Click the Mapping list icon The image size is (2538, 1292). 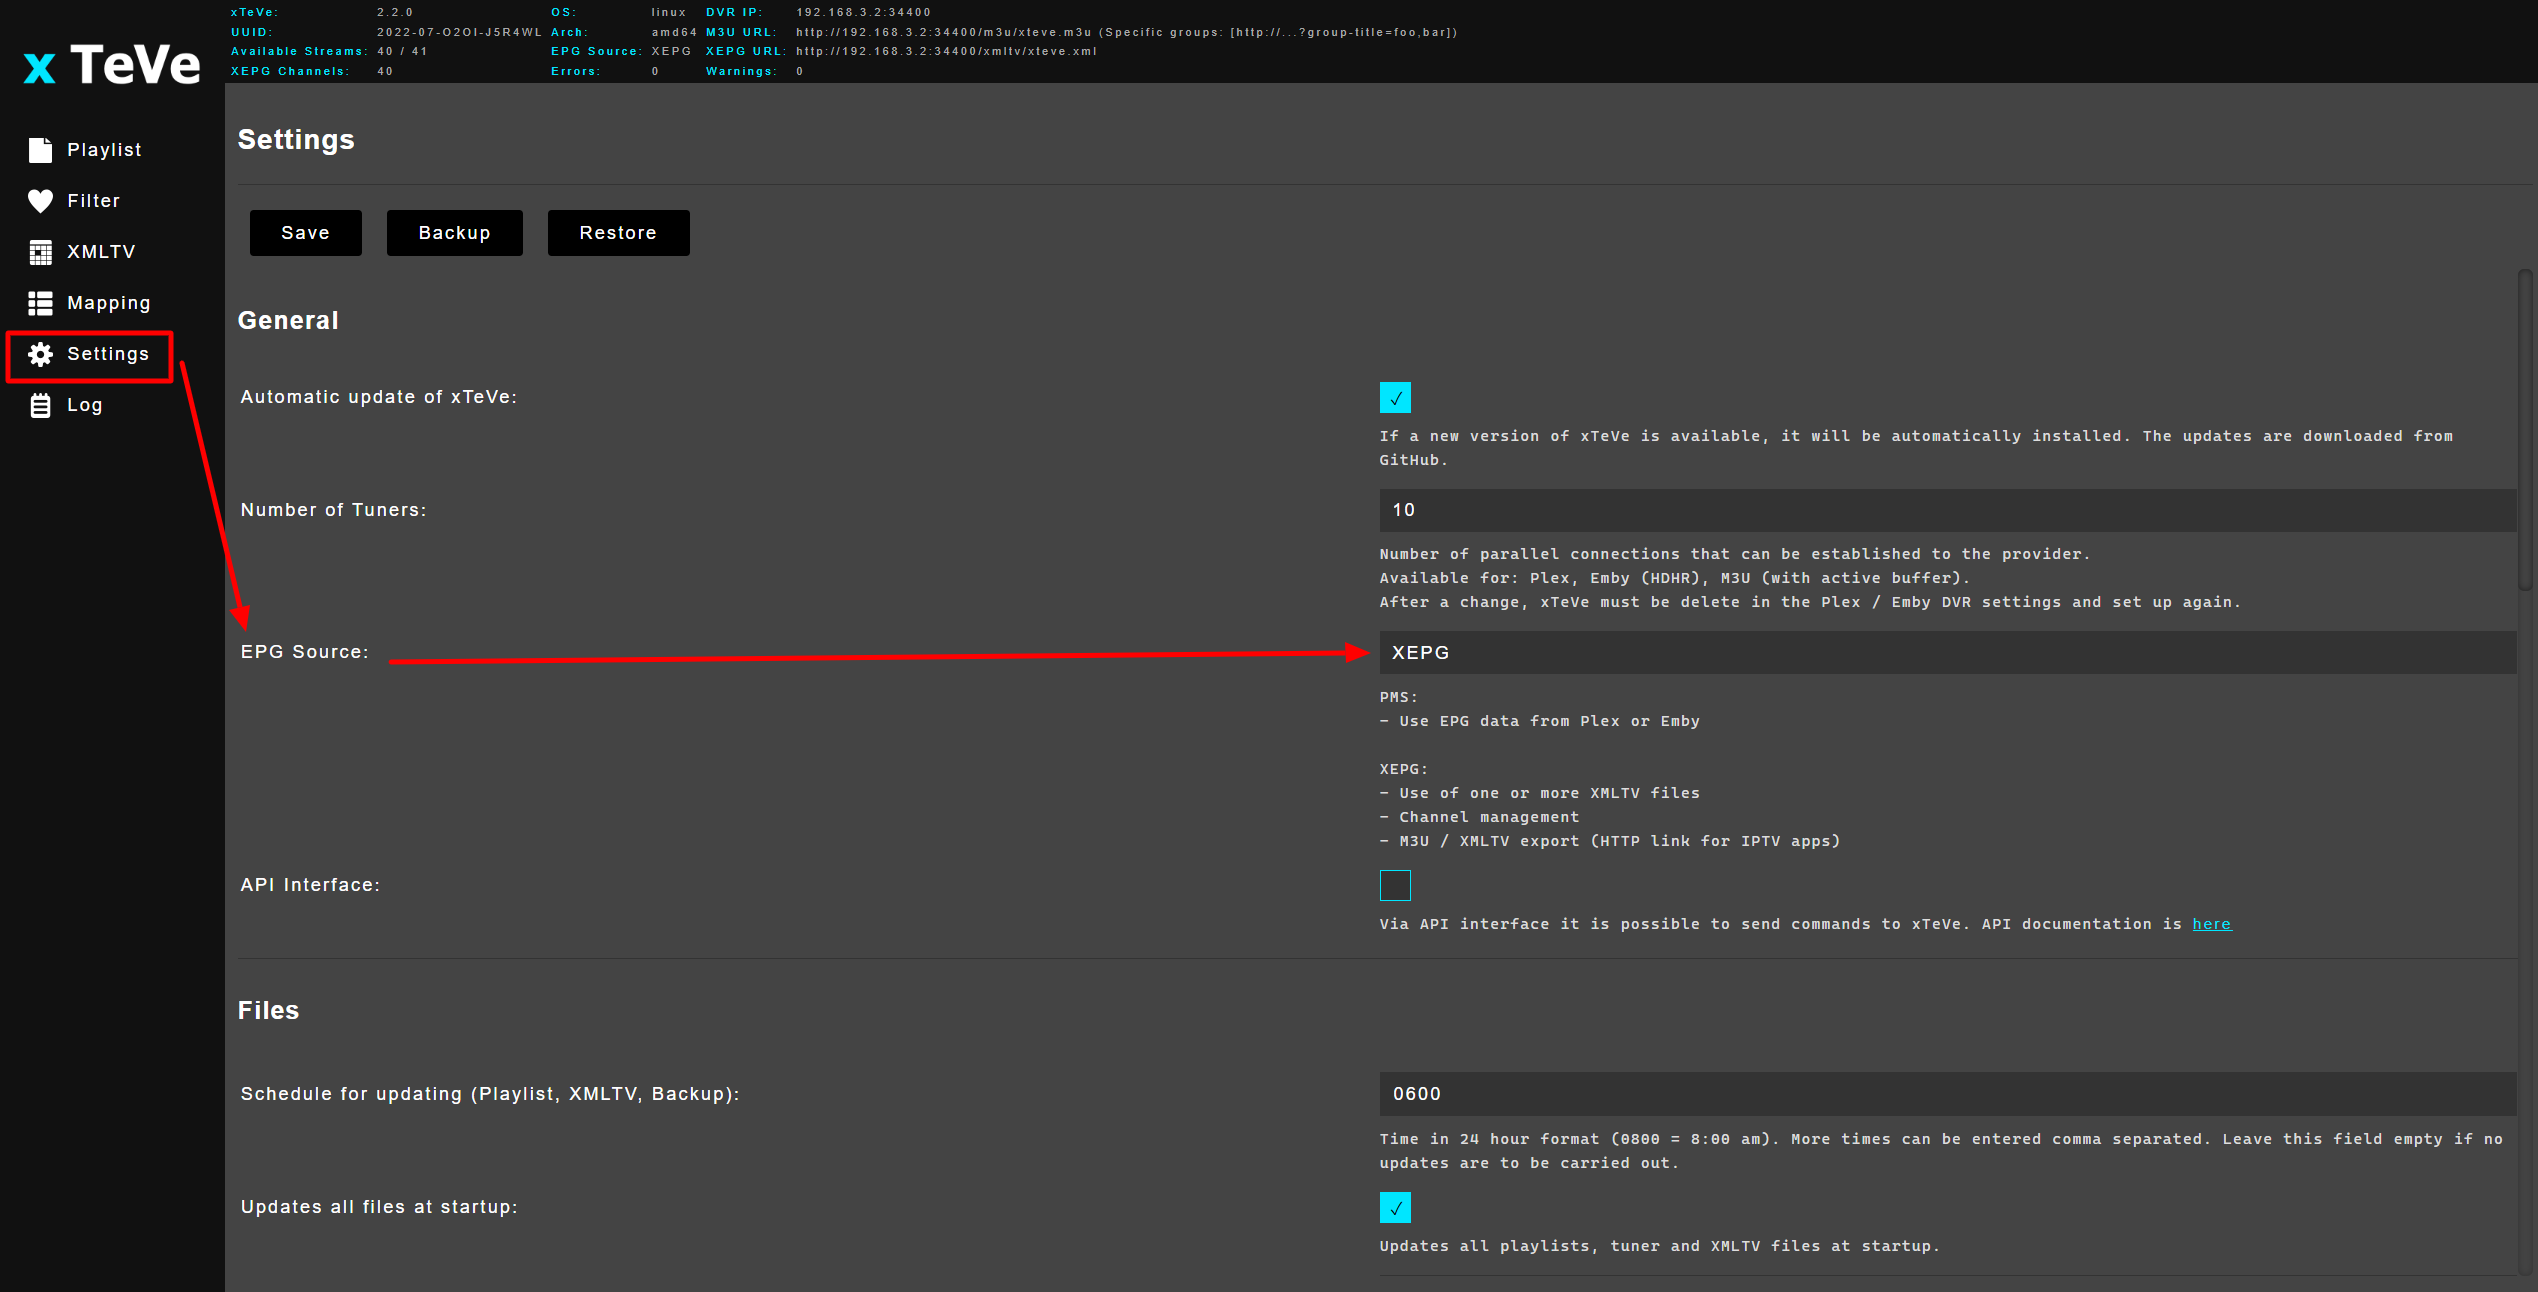coord(40,303)
